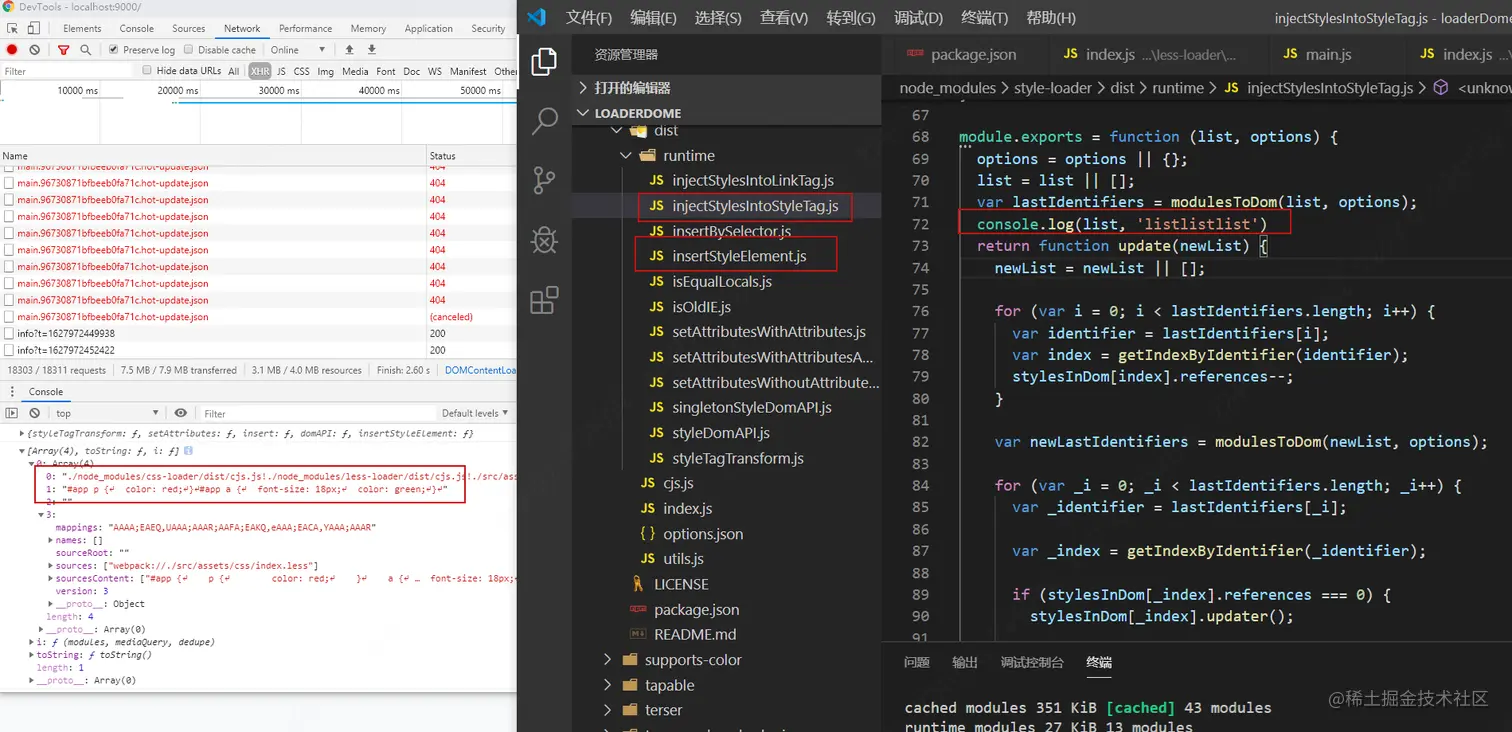
Task: Filter network requests by XHR
Action: click(x=260, y=71)
